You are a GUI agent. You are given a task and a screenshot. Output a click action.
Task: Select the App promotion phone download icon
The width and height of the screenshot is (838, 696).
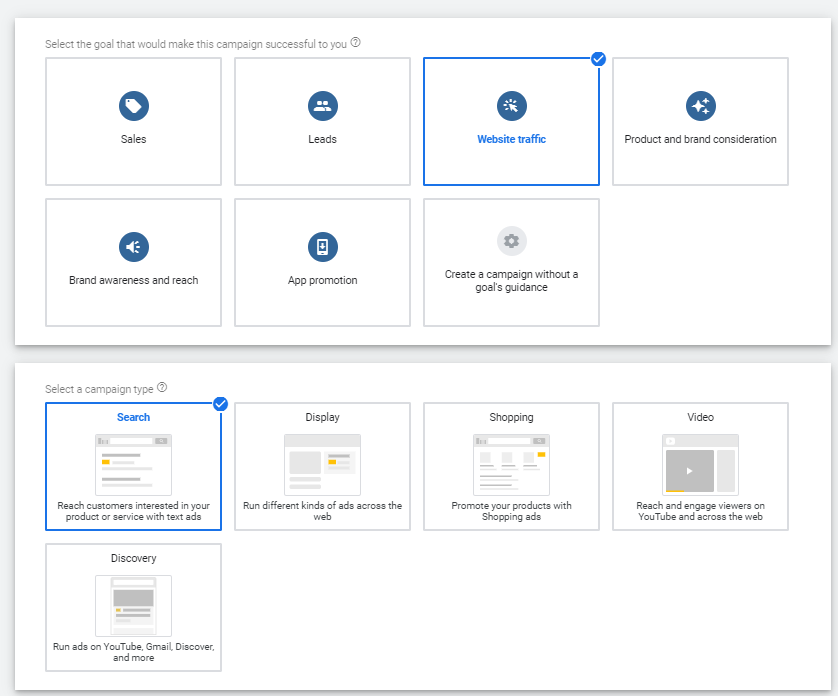[x=322, y=247]
